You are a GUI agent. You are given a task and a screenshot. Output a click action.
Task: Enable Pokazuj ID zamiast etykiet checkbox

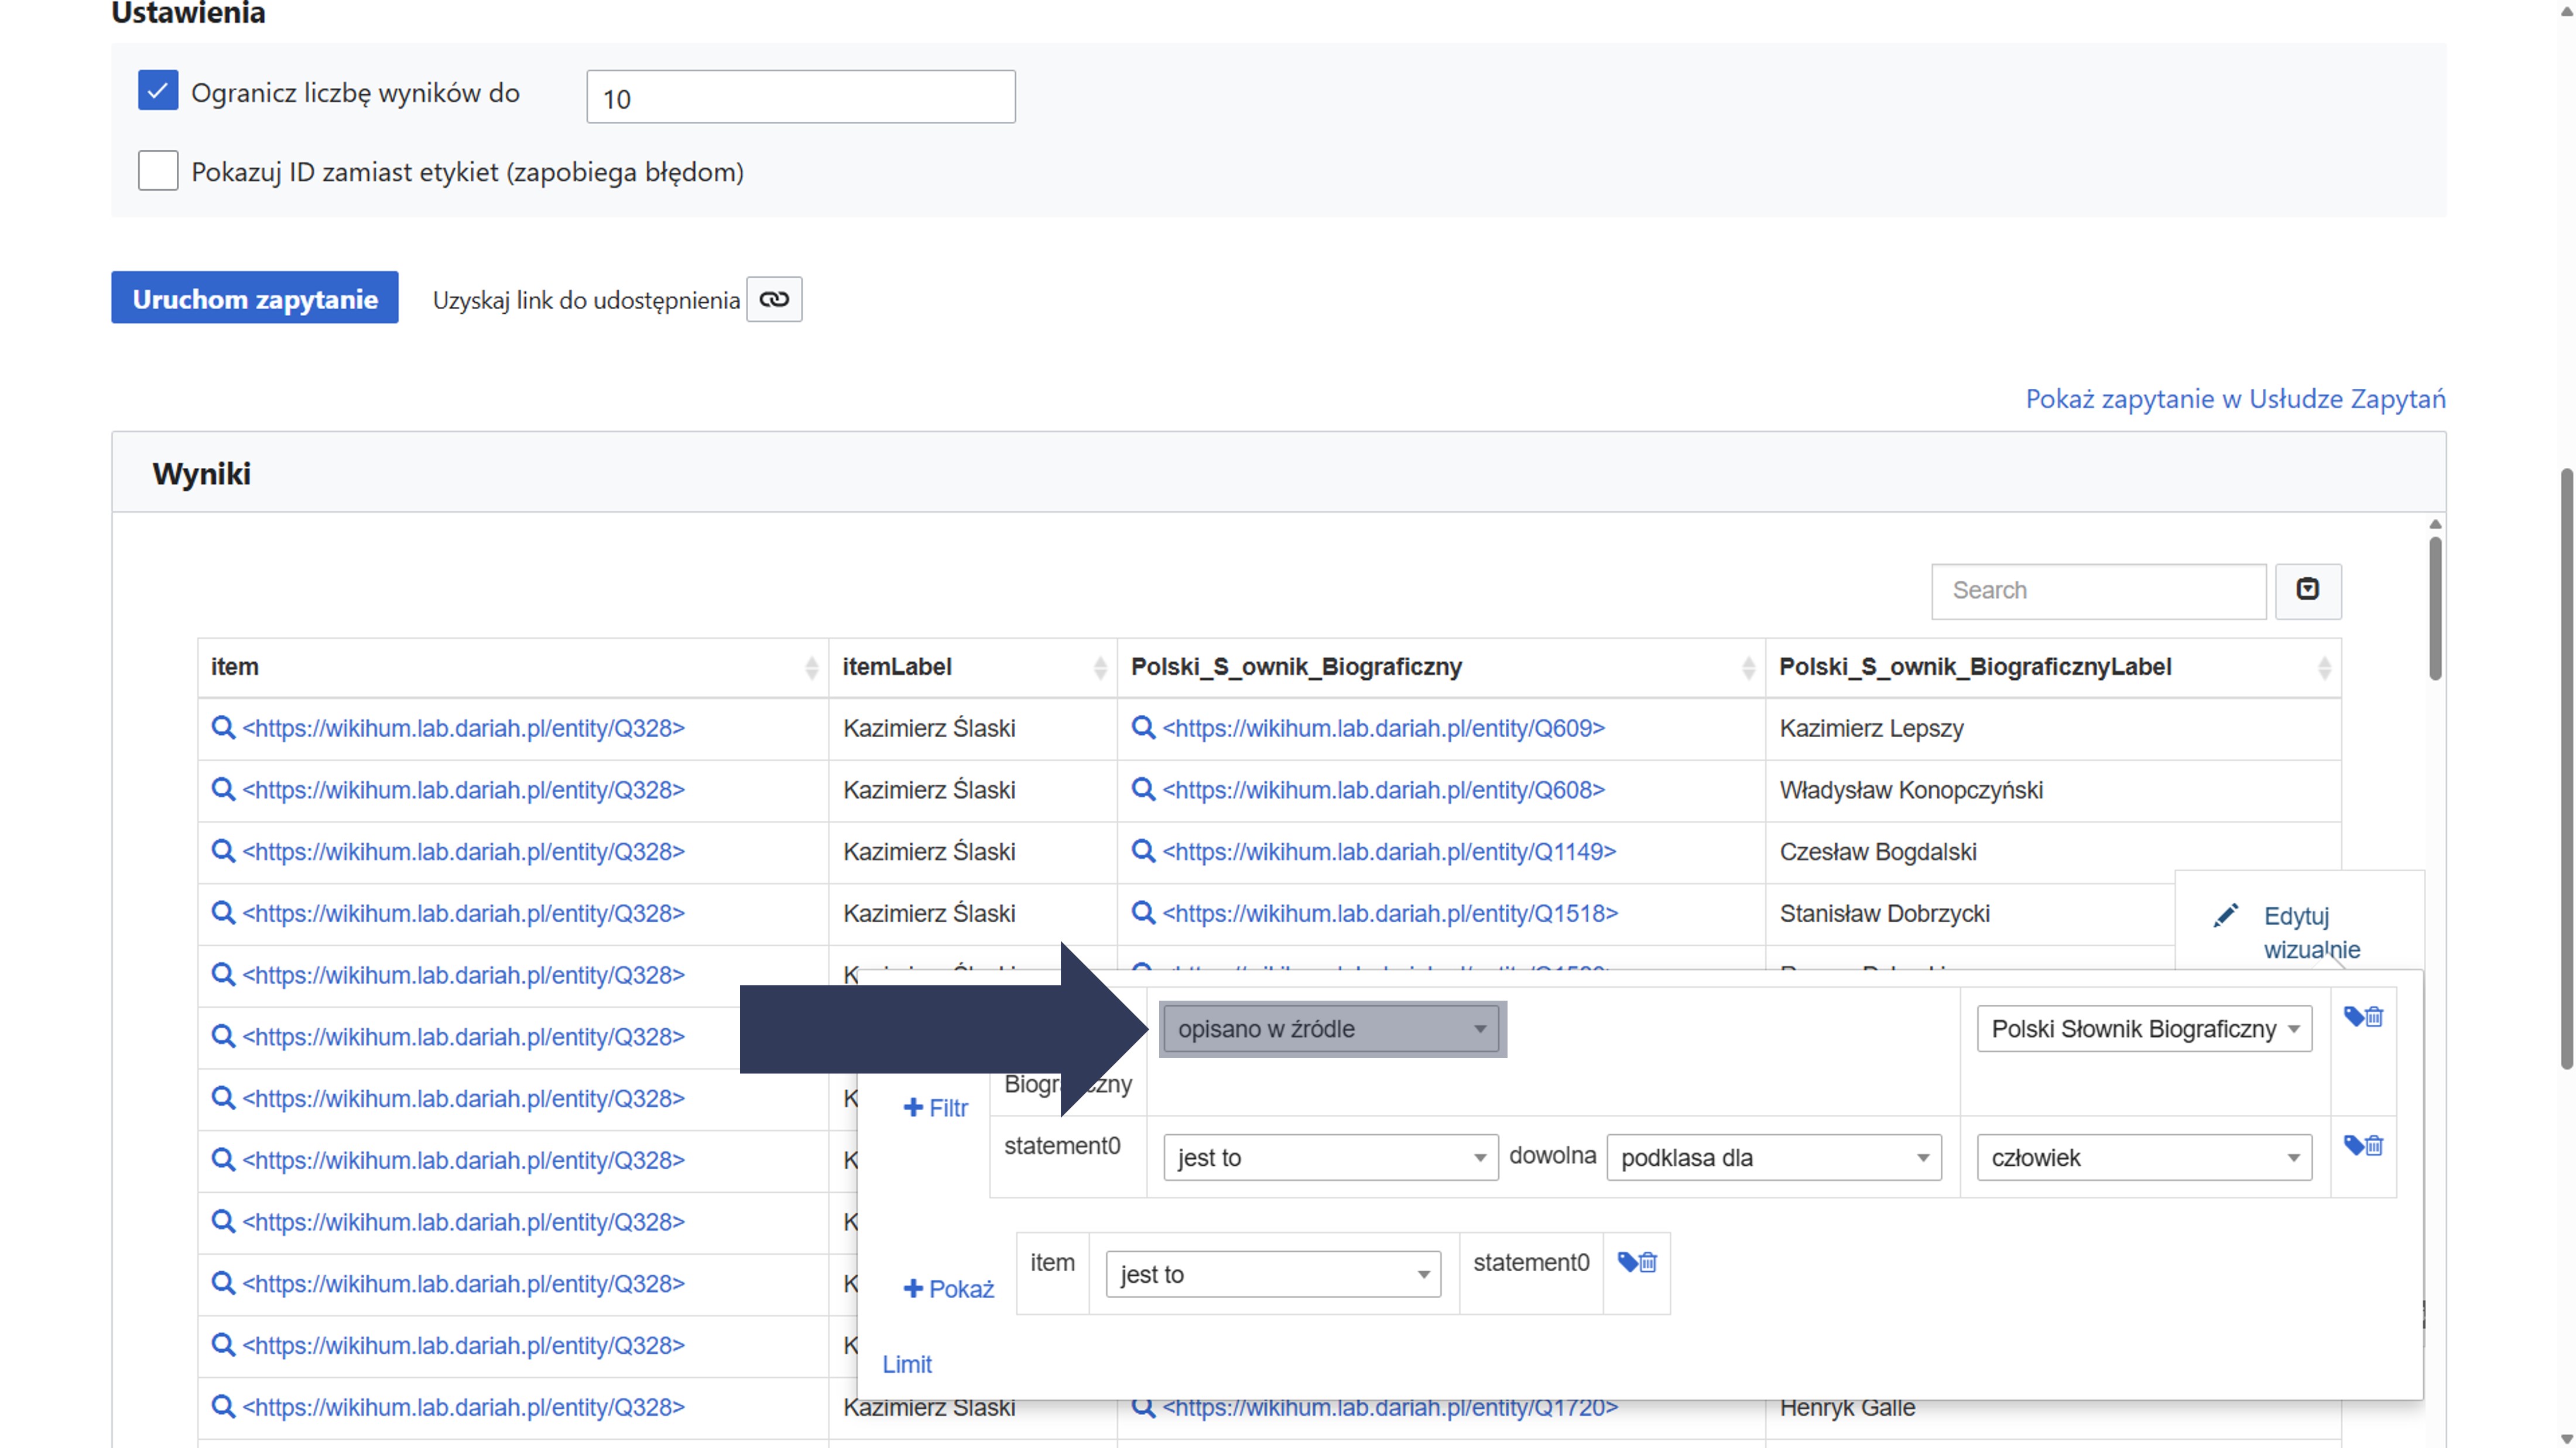[158, 171]
